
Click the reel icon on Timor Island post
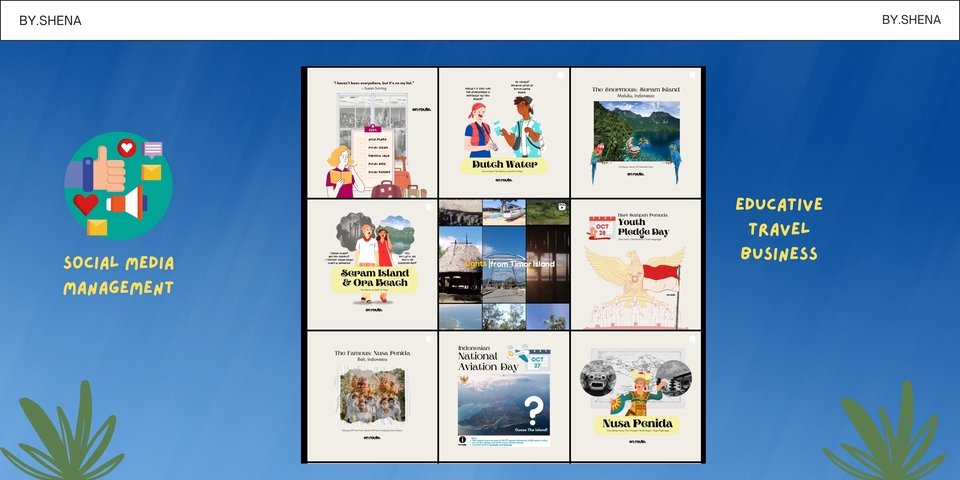click(561, 207)
